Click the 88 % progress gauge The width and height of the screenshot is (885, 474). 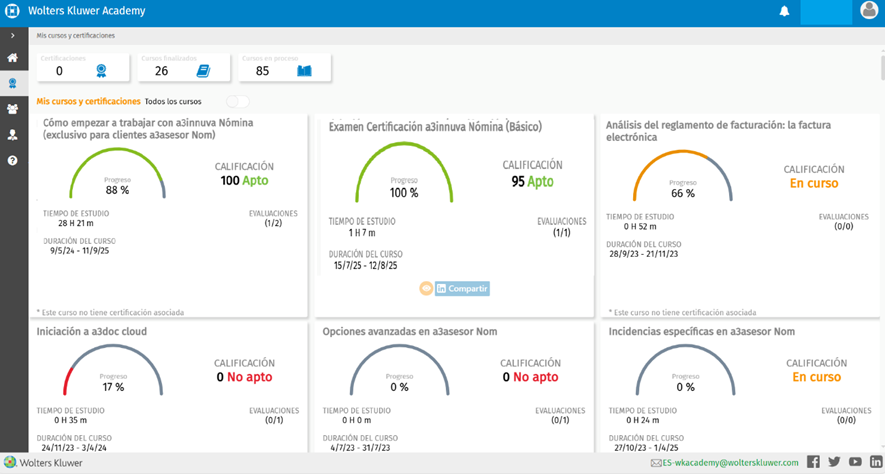(x=117, y=172)
